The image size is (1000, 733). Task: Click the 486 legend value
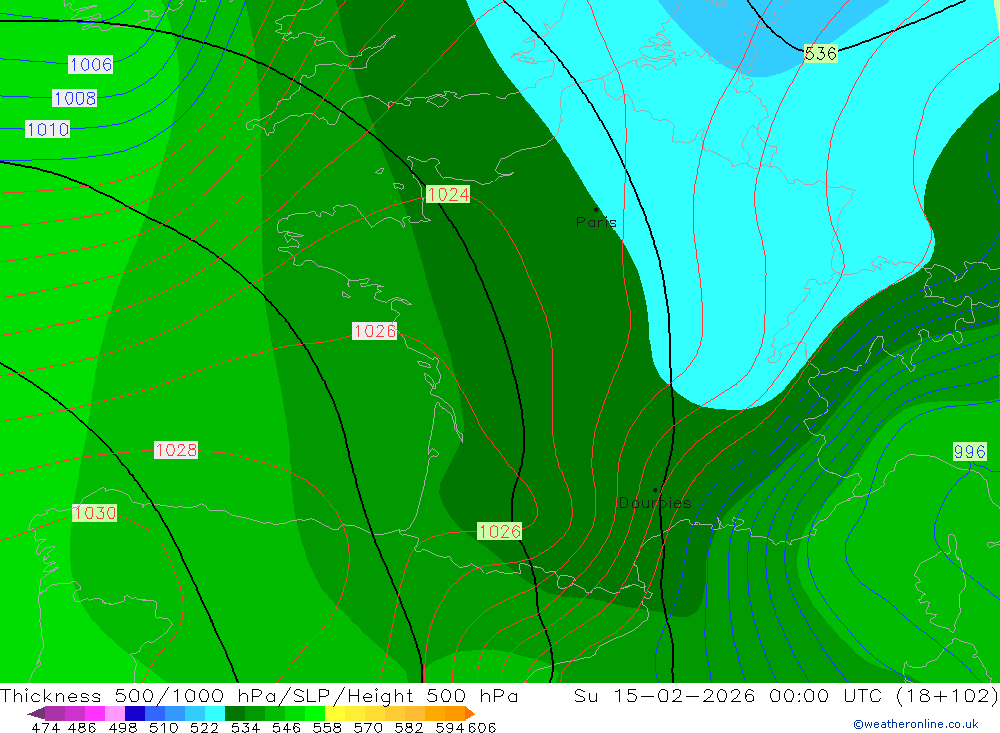(82, 727)
